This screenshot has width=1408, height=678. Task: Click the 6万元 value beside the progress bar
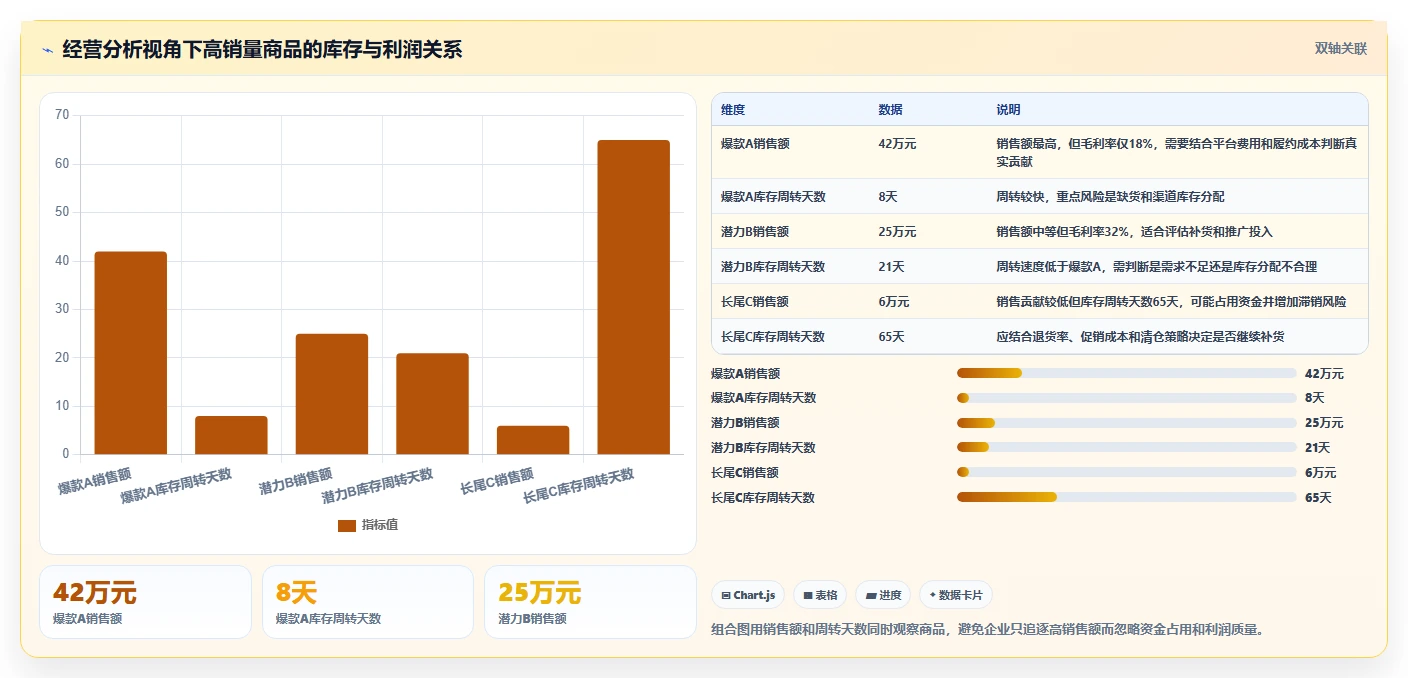coord(1321,472)
